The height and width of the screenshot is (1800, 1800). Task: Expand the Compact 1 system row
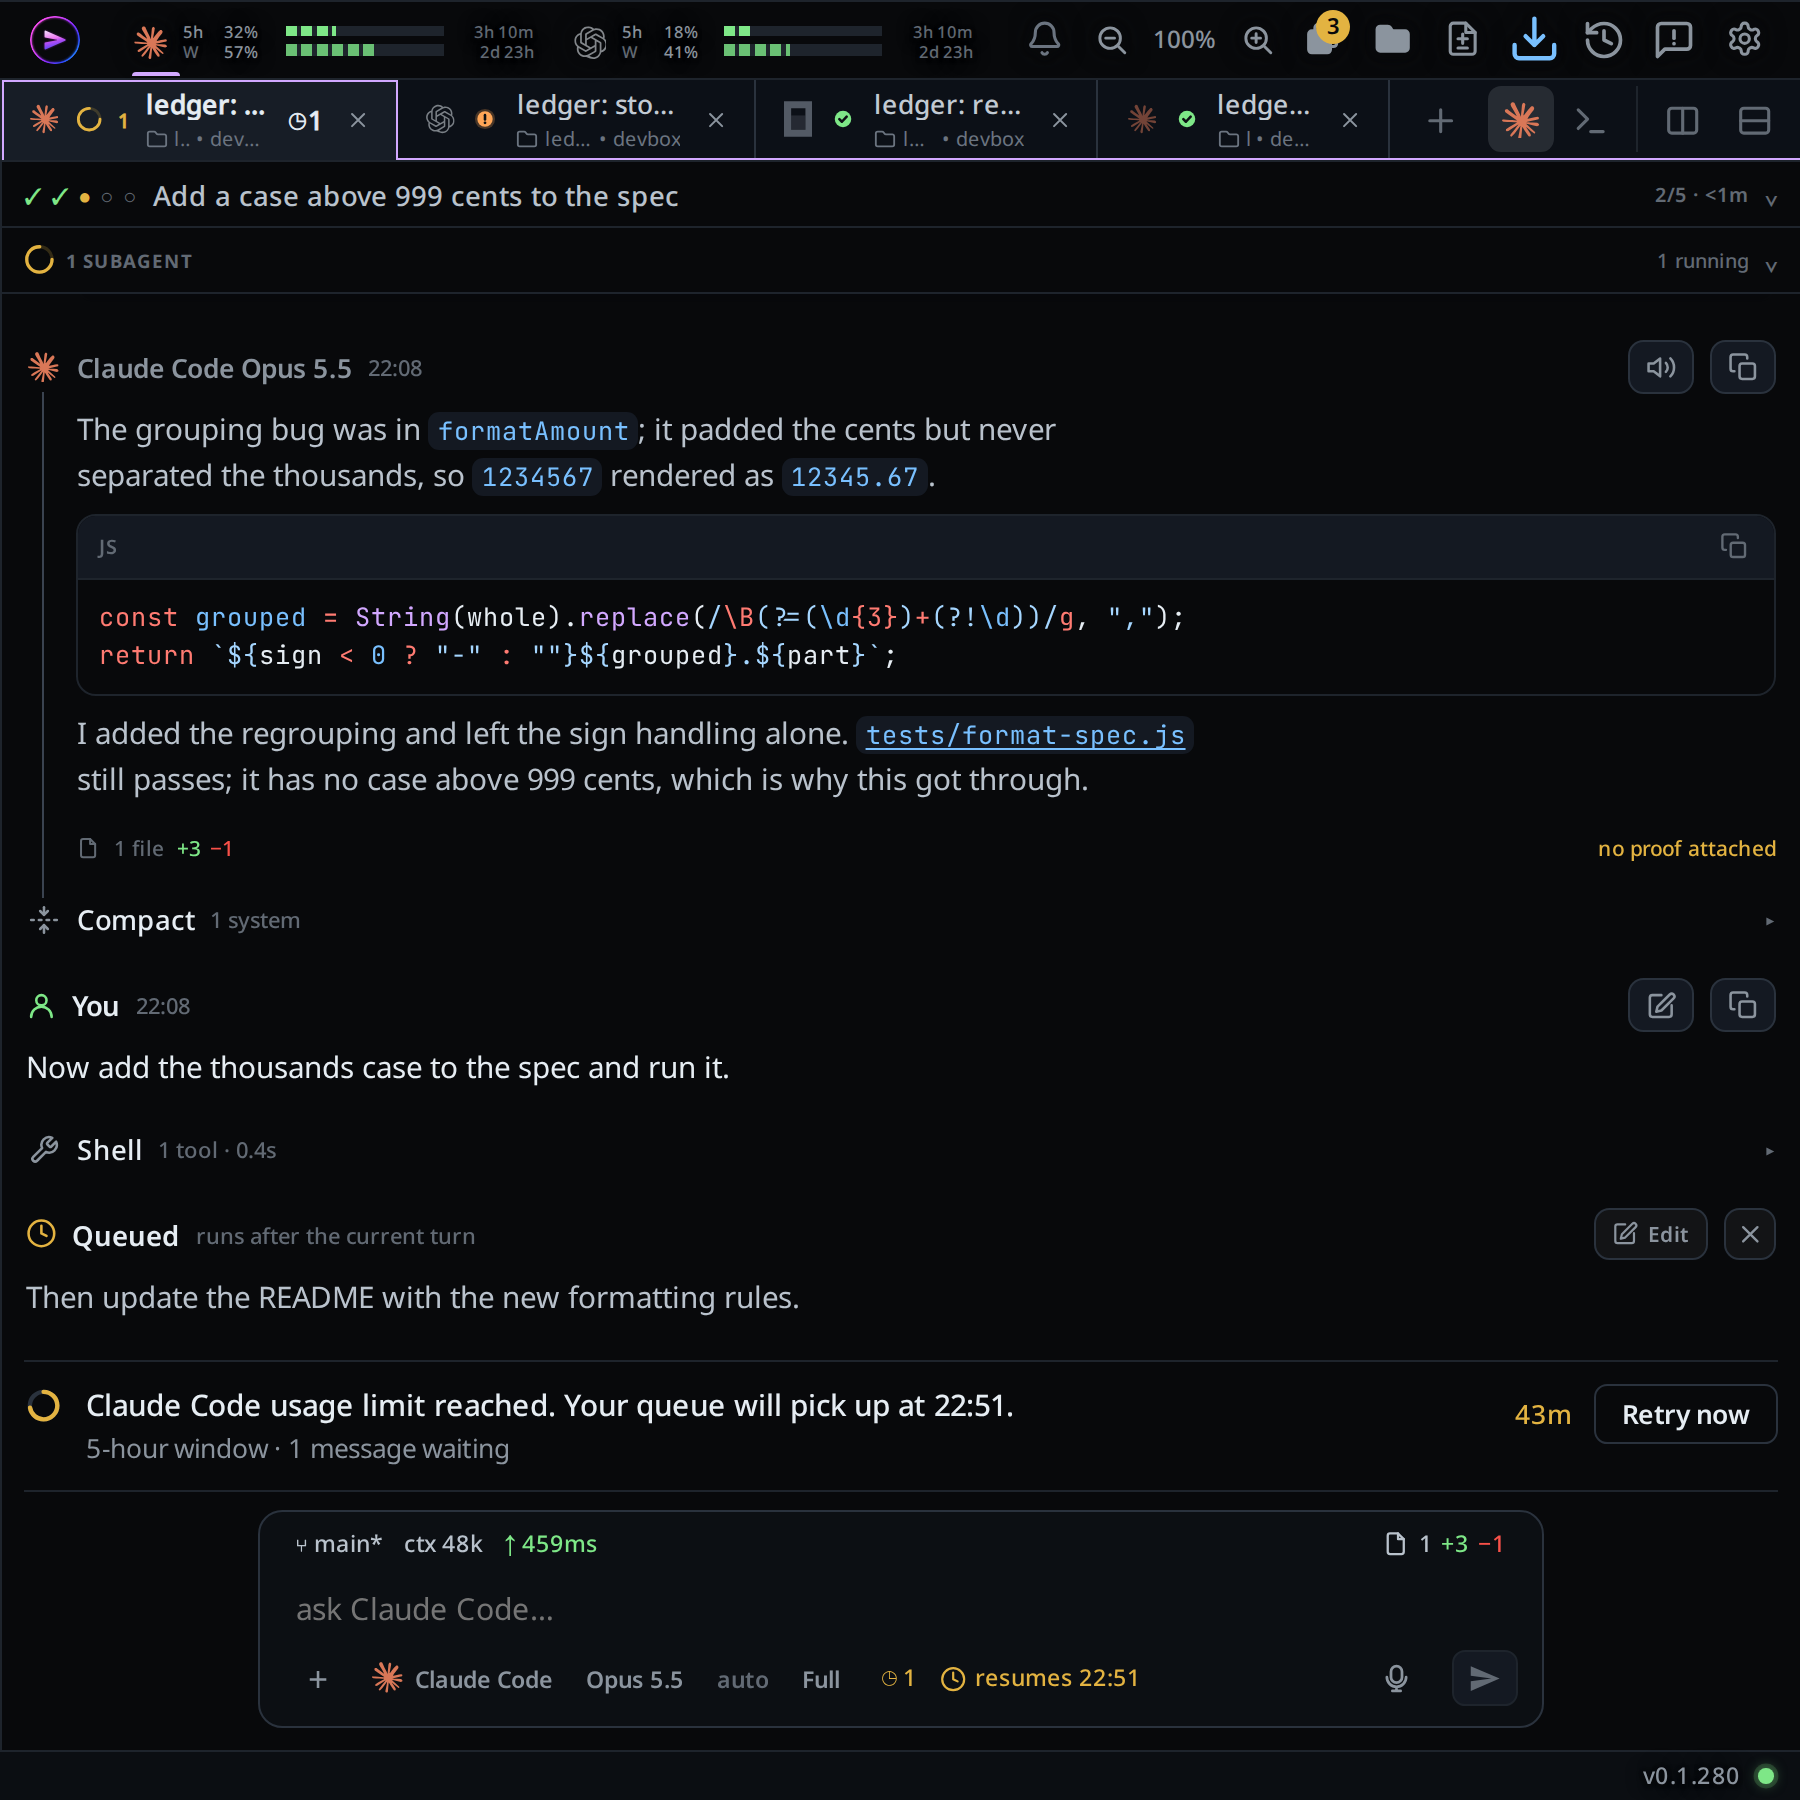(900, 920)
